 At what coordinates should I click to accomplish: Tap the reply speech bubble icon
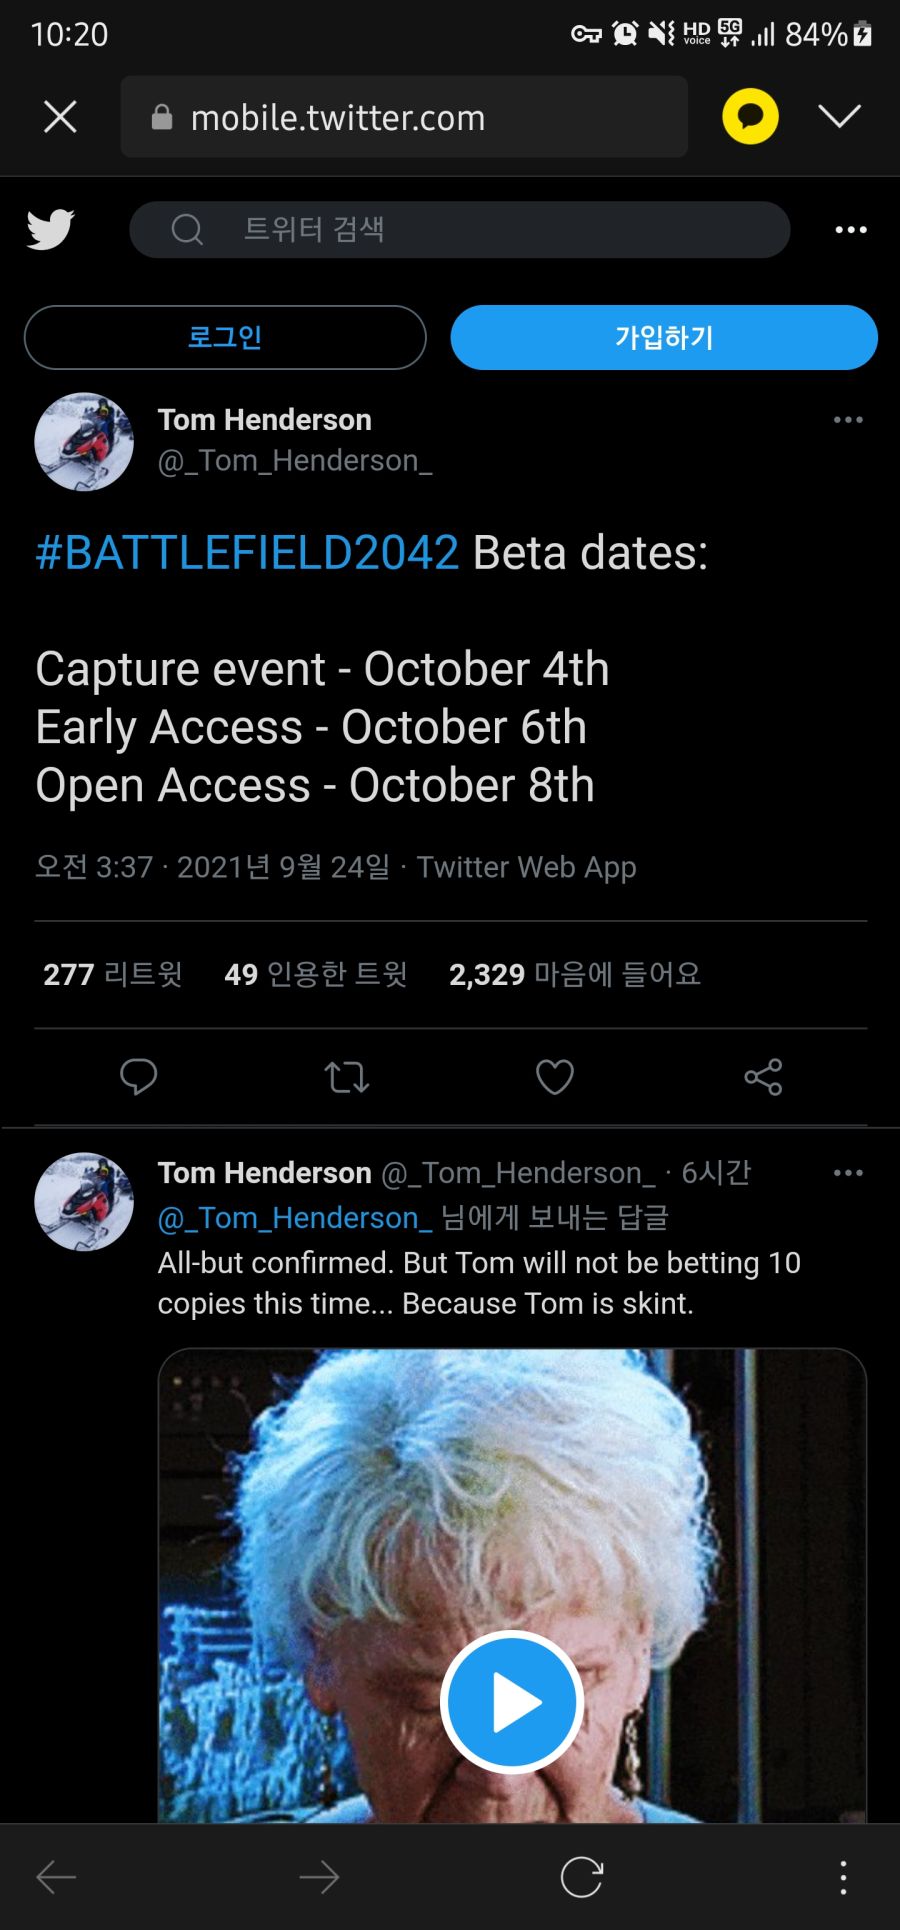(x=138, y=1077)
